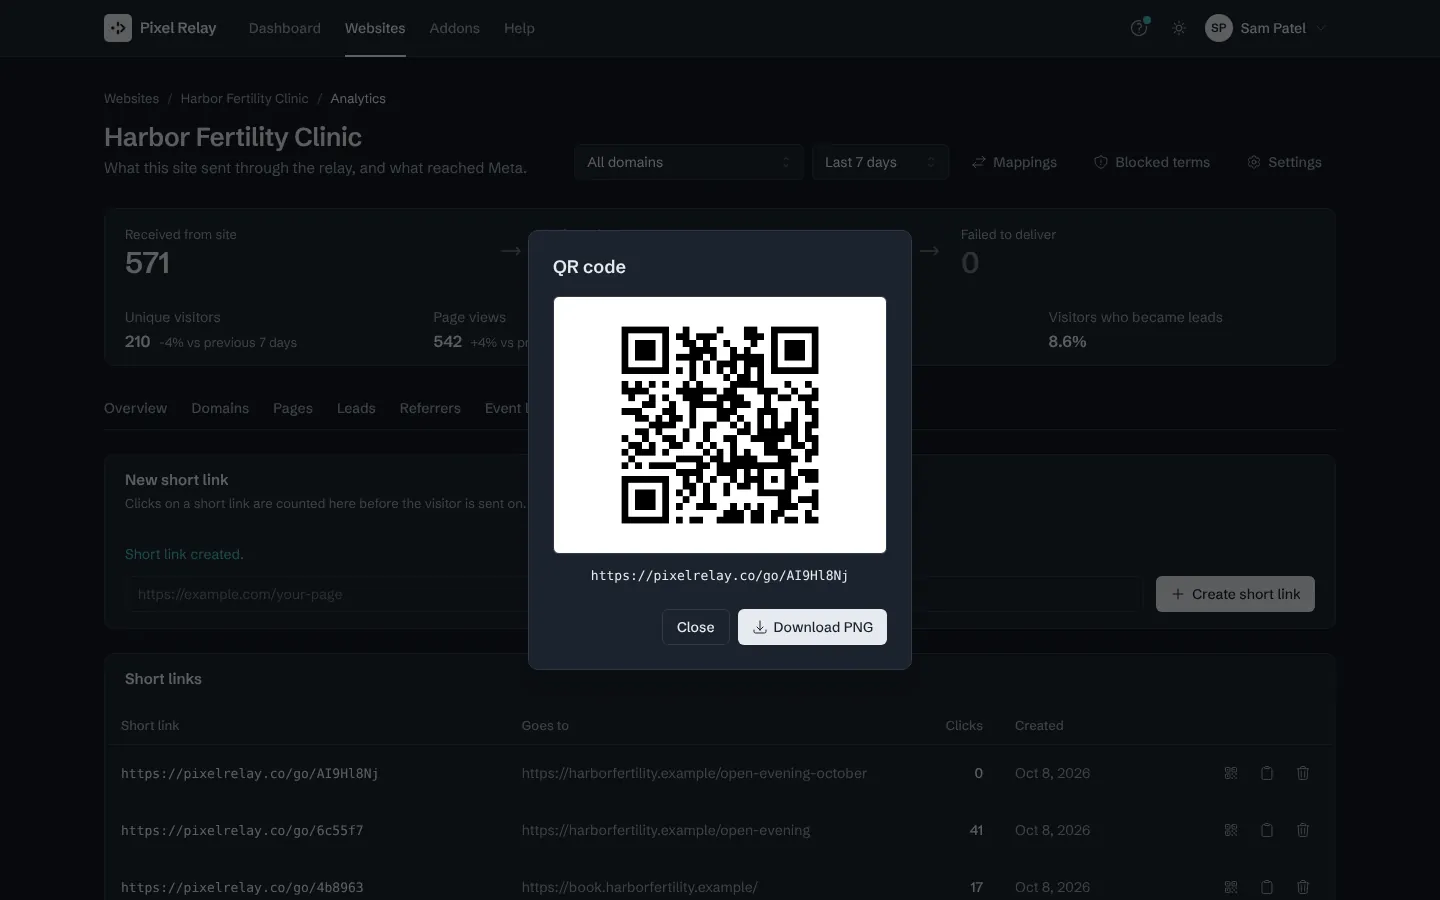Viewport: 1440px width, 900px height.
Task: Expand the Sam Patel account menu chevron
Action: 1321,28
